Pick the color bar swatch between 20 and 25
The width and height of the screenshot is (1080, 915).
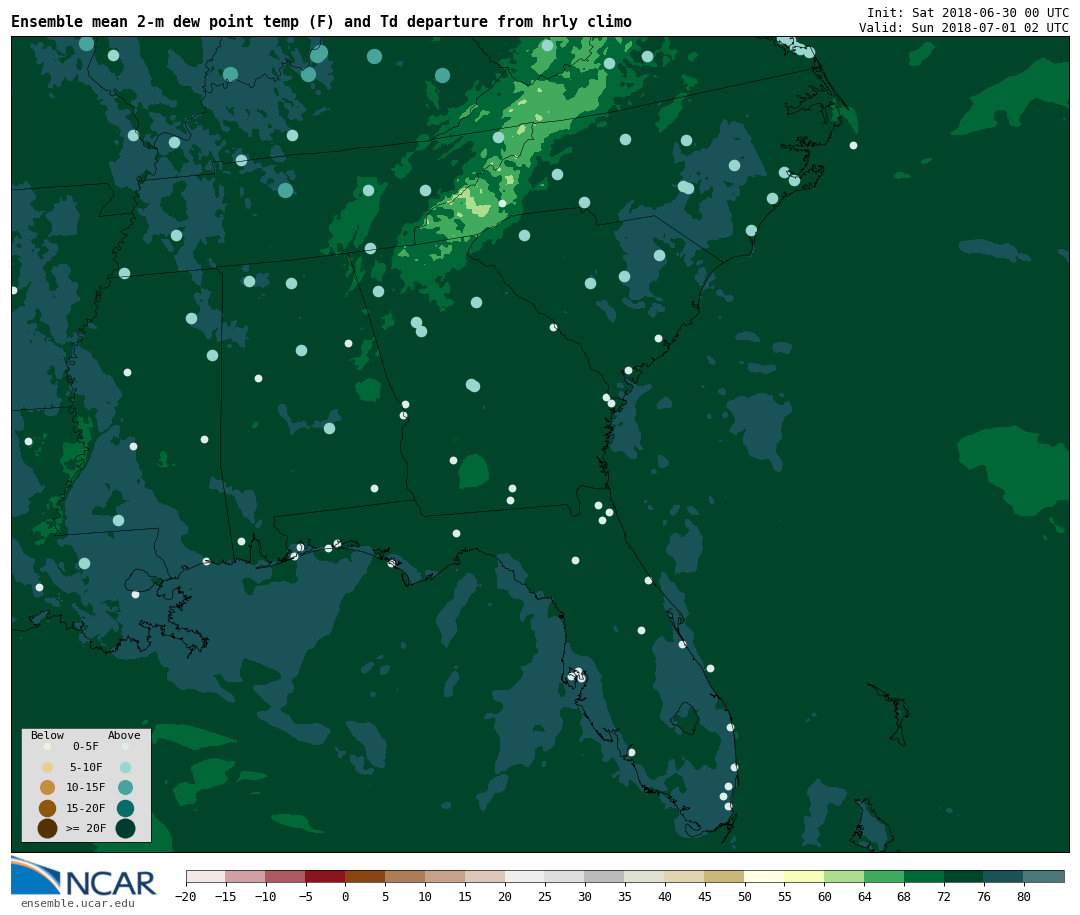click(x=525, y=876)
